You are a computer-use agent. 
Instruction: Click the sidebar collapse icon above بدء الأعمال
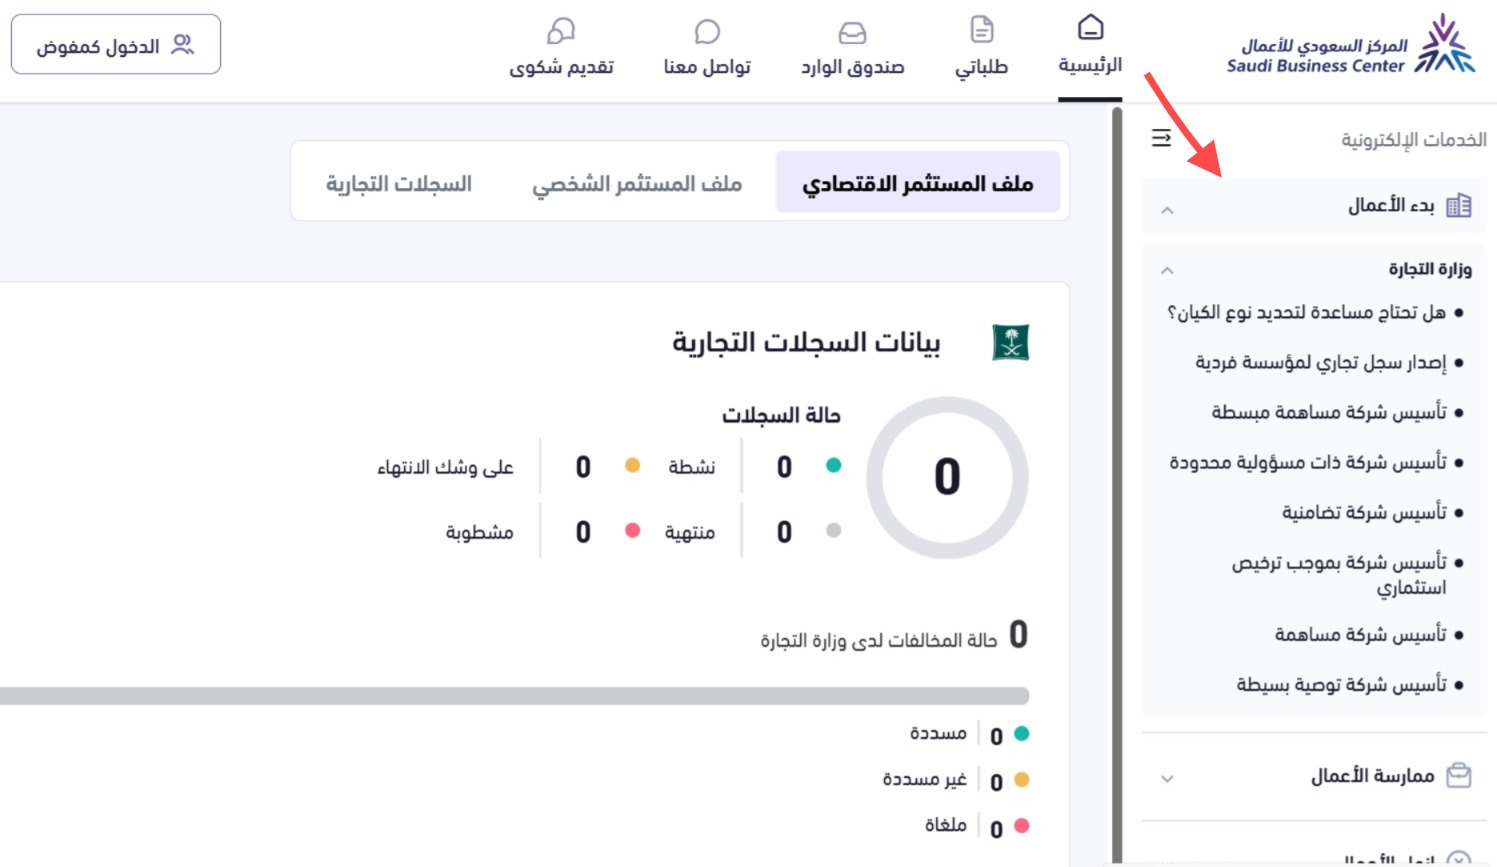(x=1163, y=138)
